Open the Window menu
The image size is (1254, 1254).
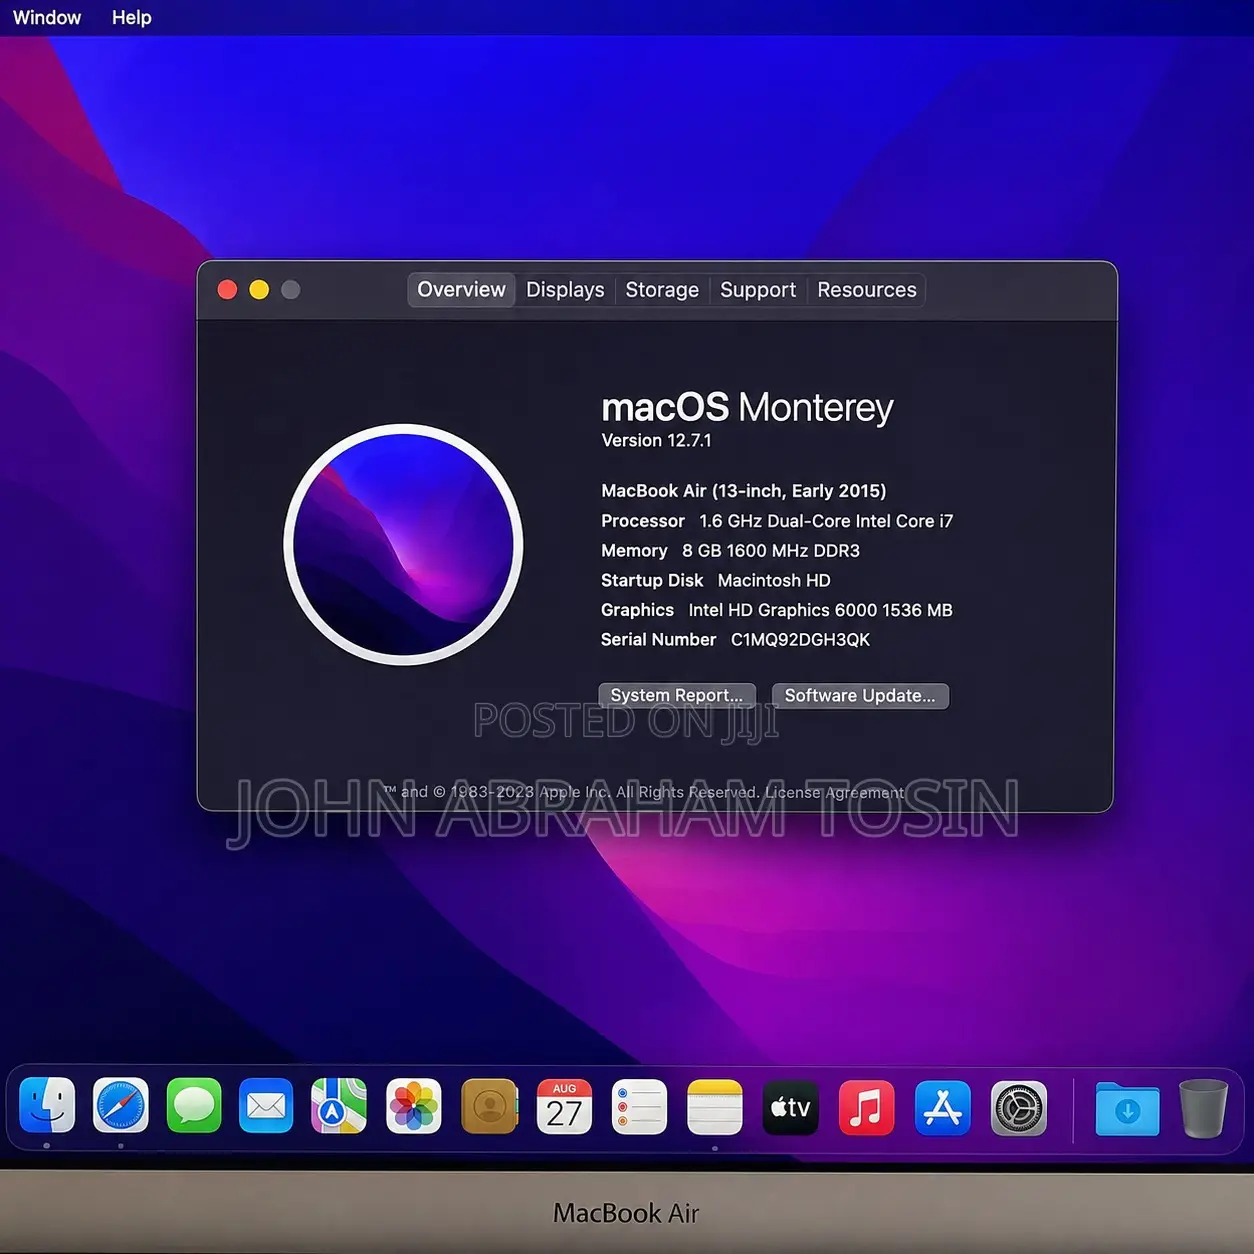[x=47, y=18]
